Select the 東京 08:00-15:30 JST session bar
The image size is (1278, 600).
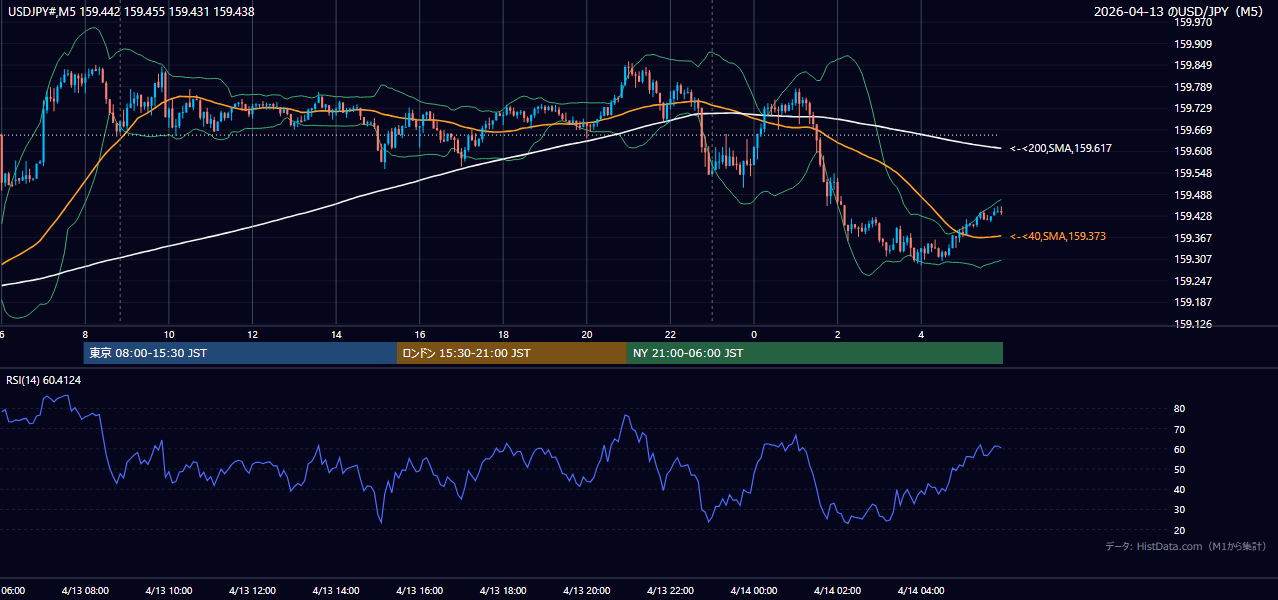(240, 353)
